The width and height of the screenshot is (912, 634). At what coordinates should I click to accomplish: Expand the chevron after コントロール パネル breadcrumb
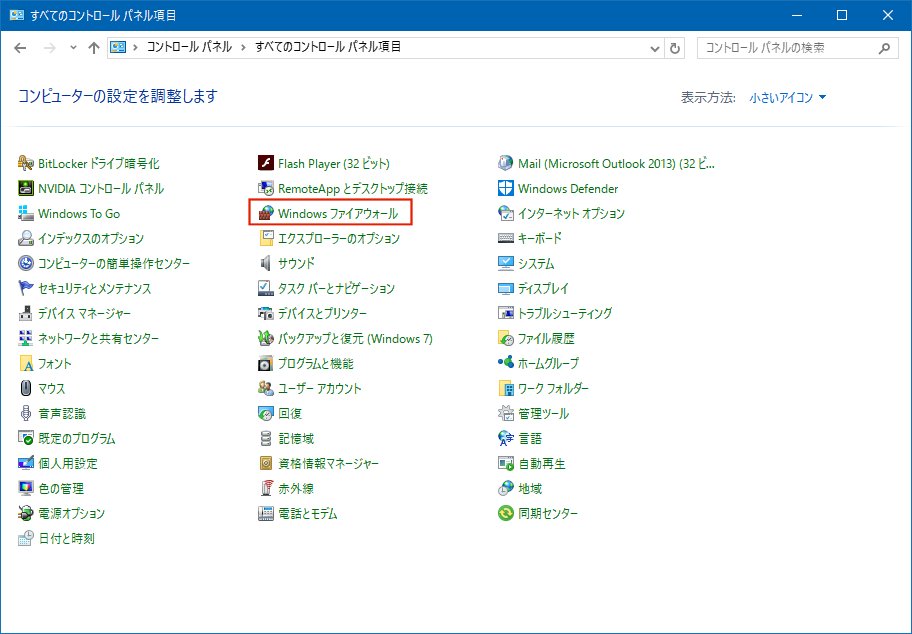click(x=244, y=48)
